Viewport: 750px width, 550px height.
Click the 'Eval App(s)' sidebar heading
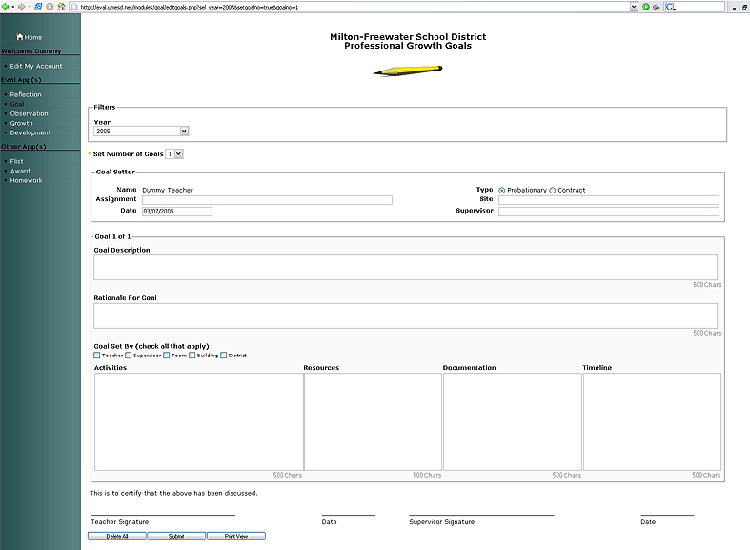21,79
